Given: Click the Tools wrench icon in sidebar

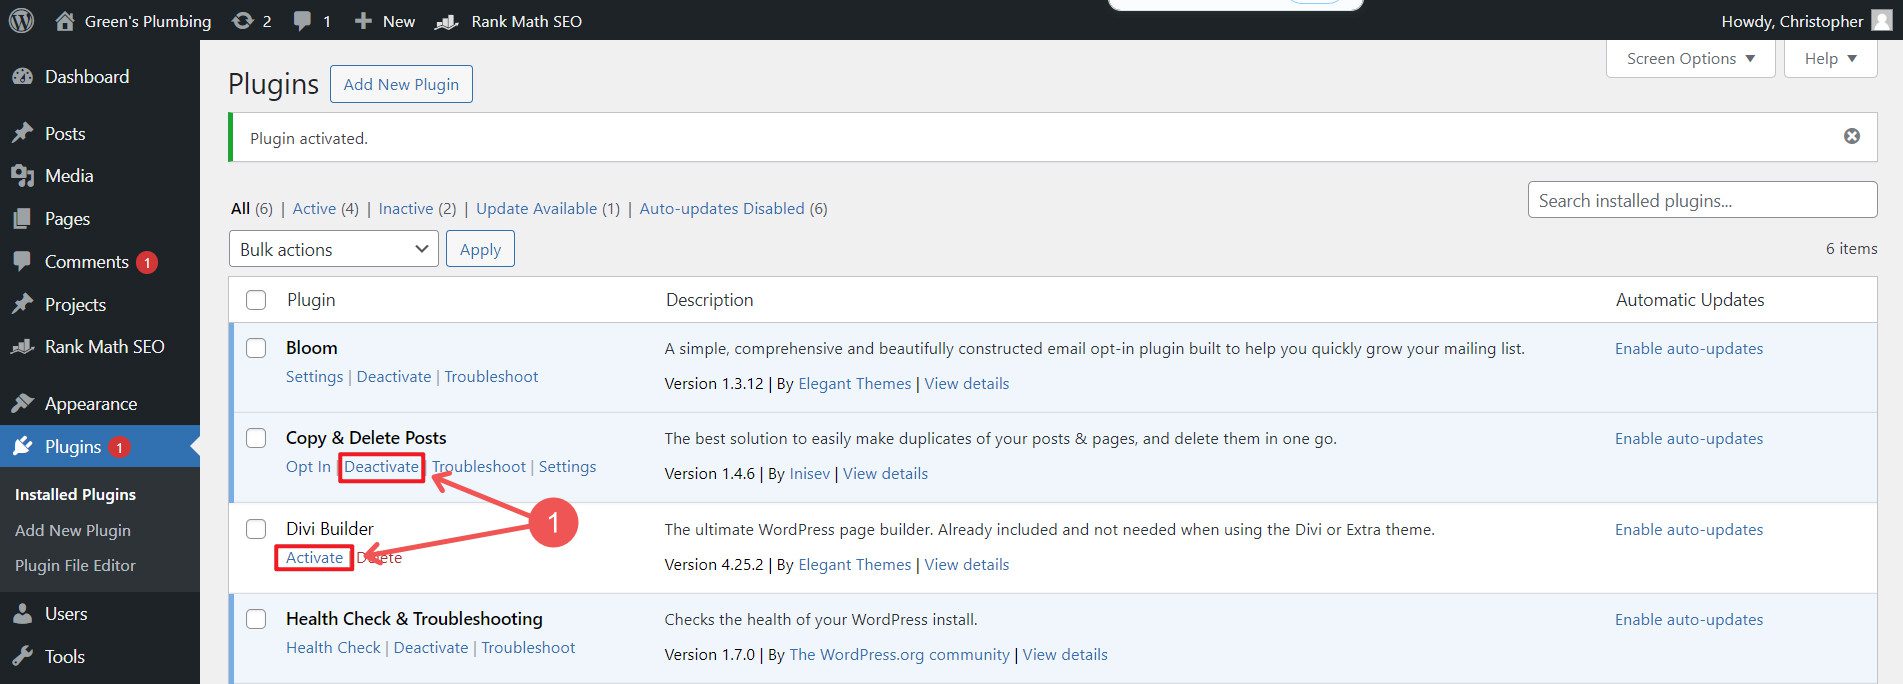Looking at the screenshot, I should pyautogui.click(x=22, y=656).
